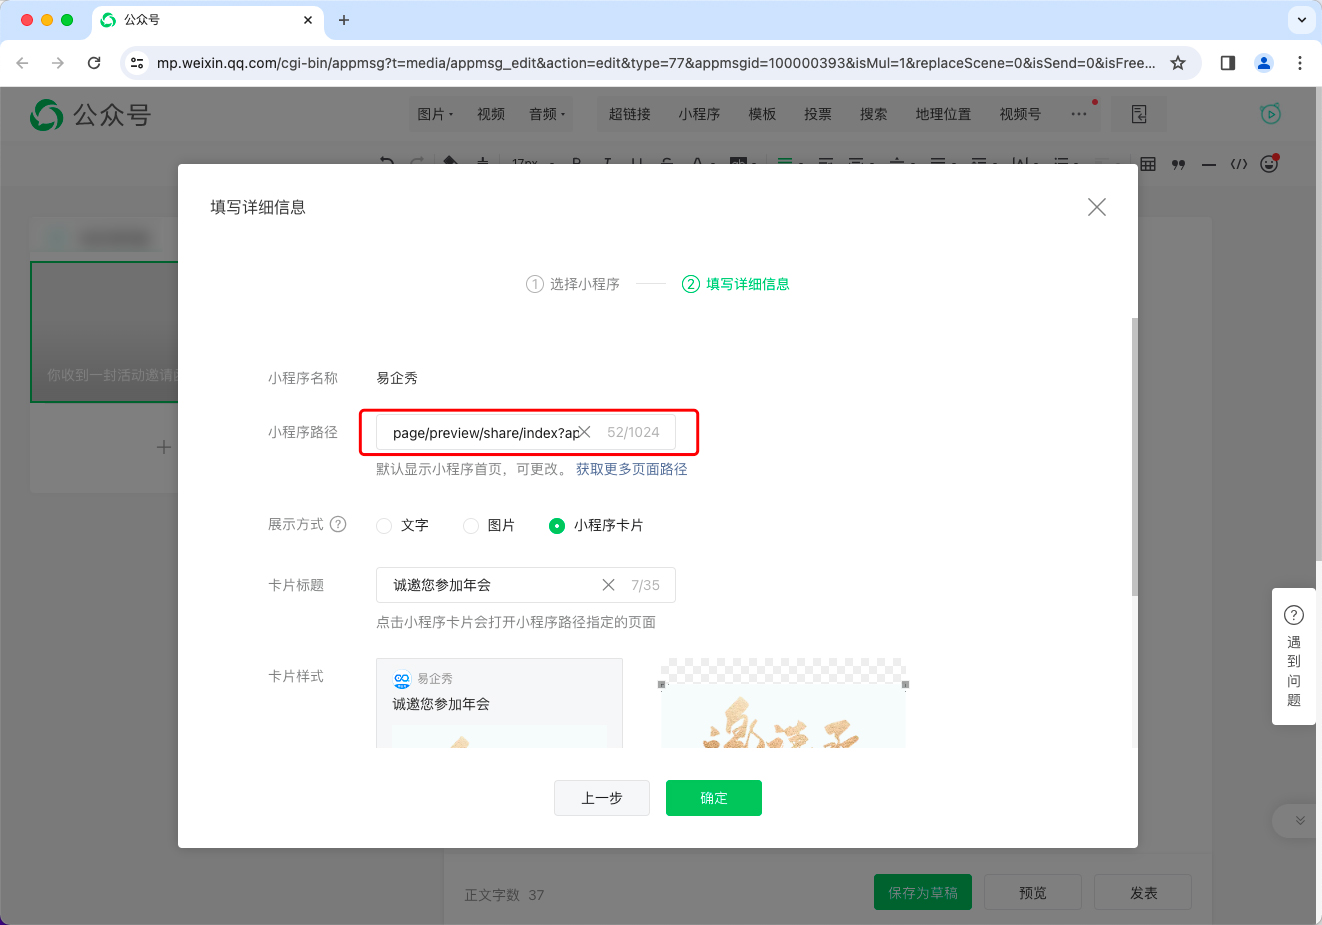Screen dimensions: 1322x925
Task: Click the 超链接 menu item
Action: [x=629, y=114]
